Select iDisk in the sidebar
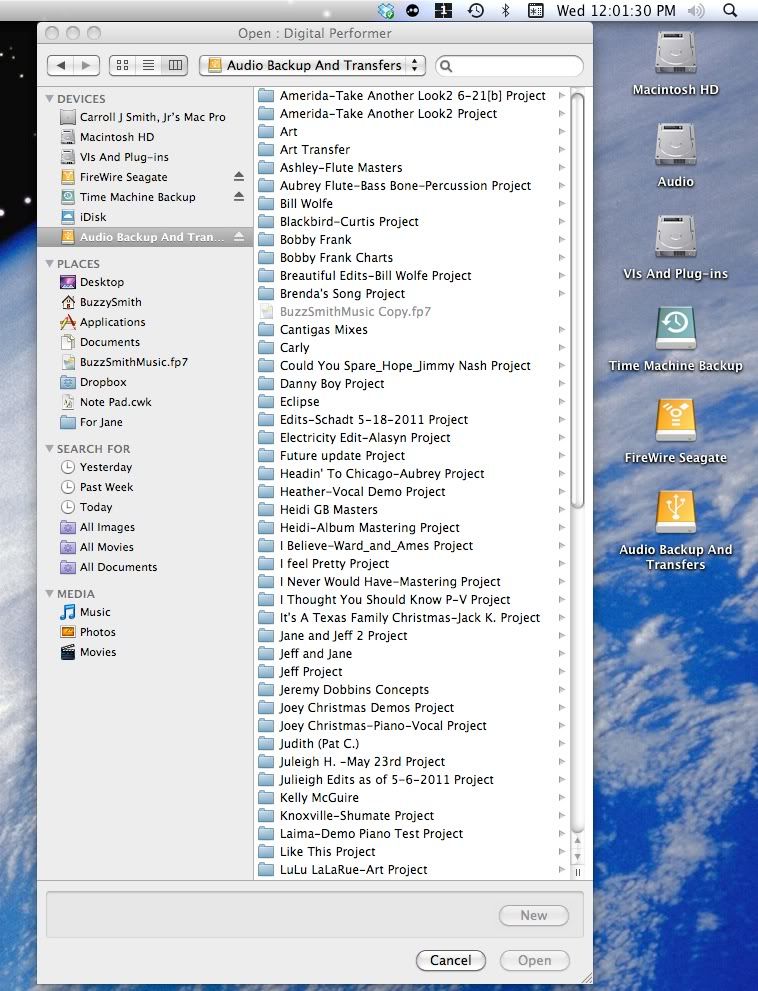The height and width of the screenshot is (991, 758). pyautogui.click(x=145, y=217)
